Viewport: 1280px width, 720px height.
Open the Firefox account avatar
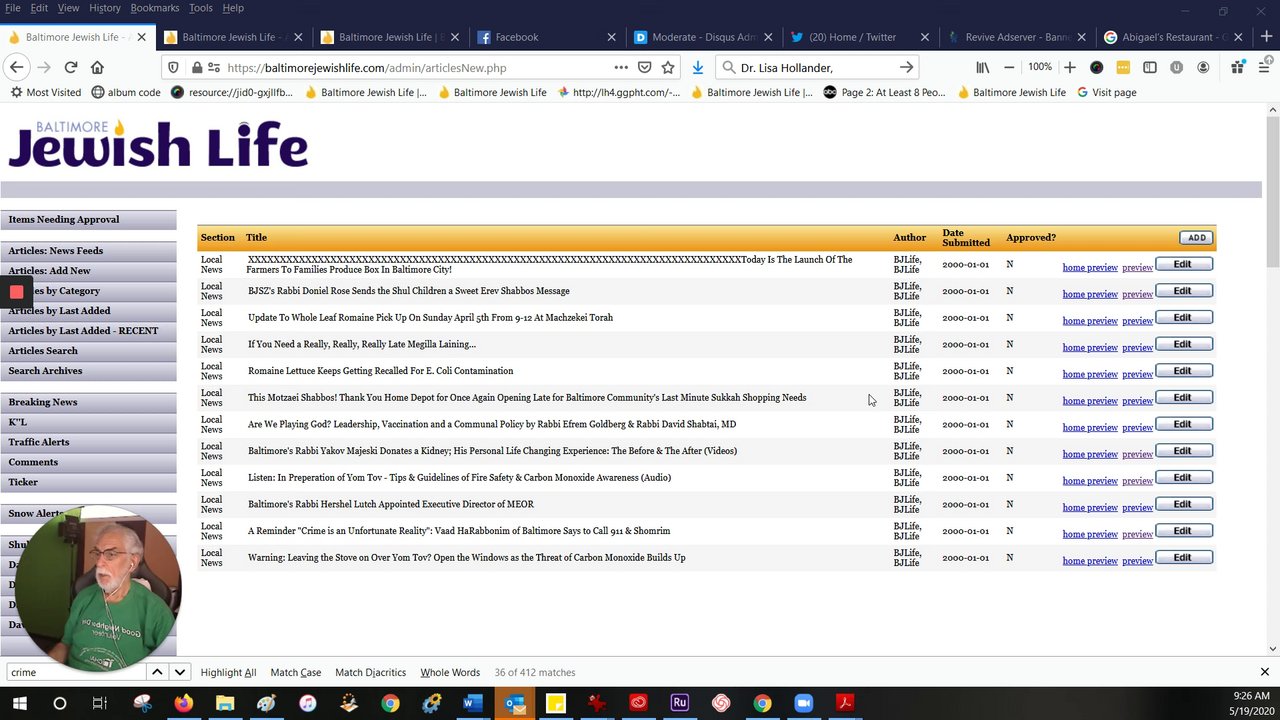click(1203, 67)
